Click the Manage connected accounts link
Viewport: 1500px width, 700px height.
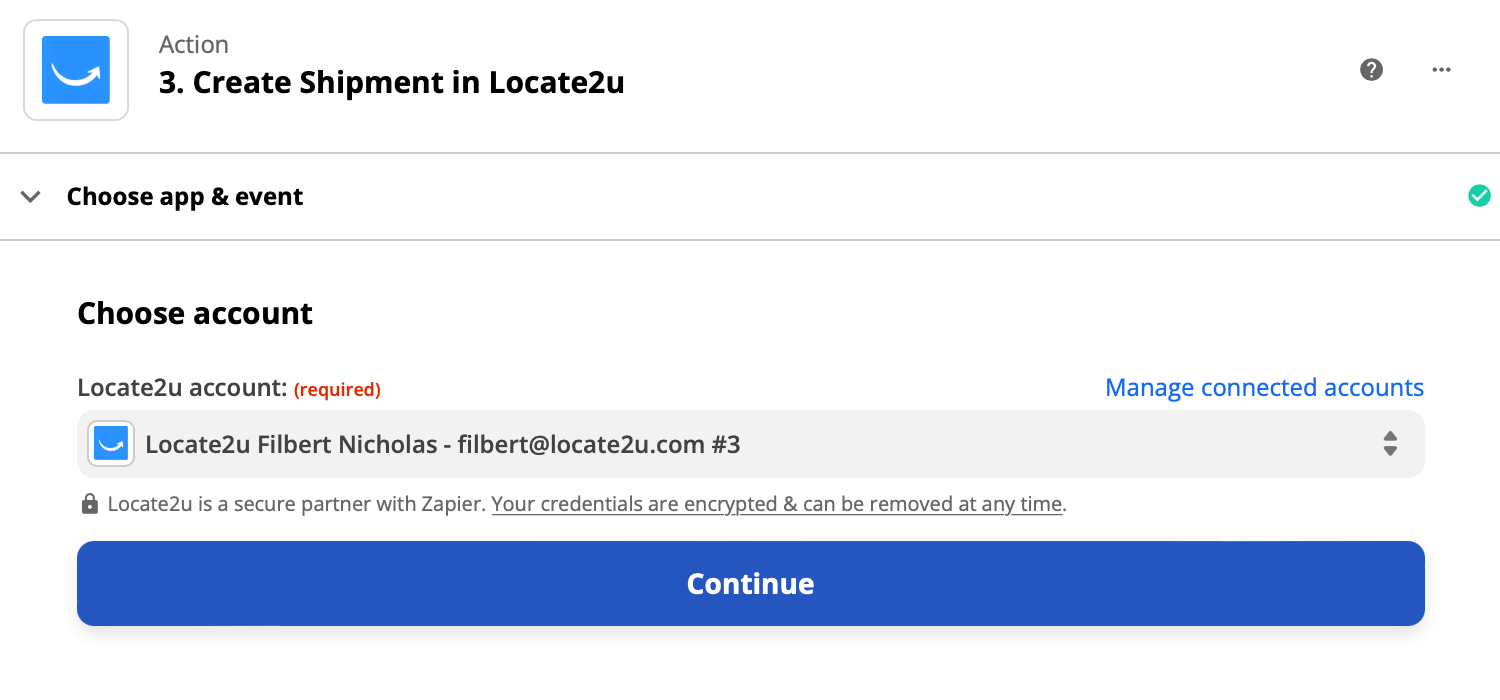tap(1264, 388)
